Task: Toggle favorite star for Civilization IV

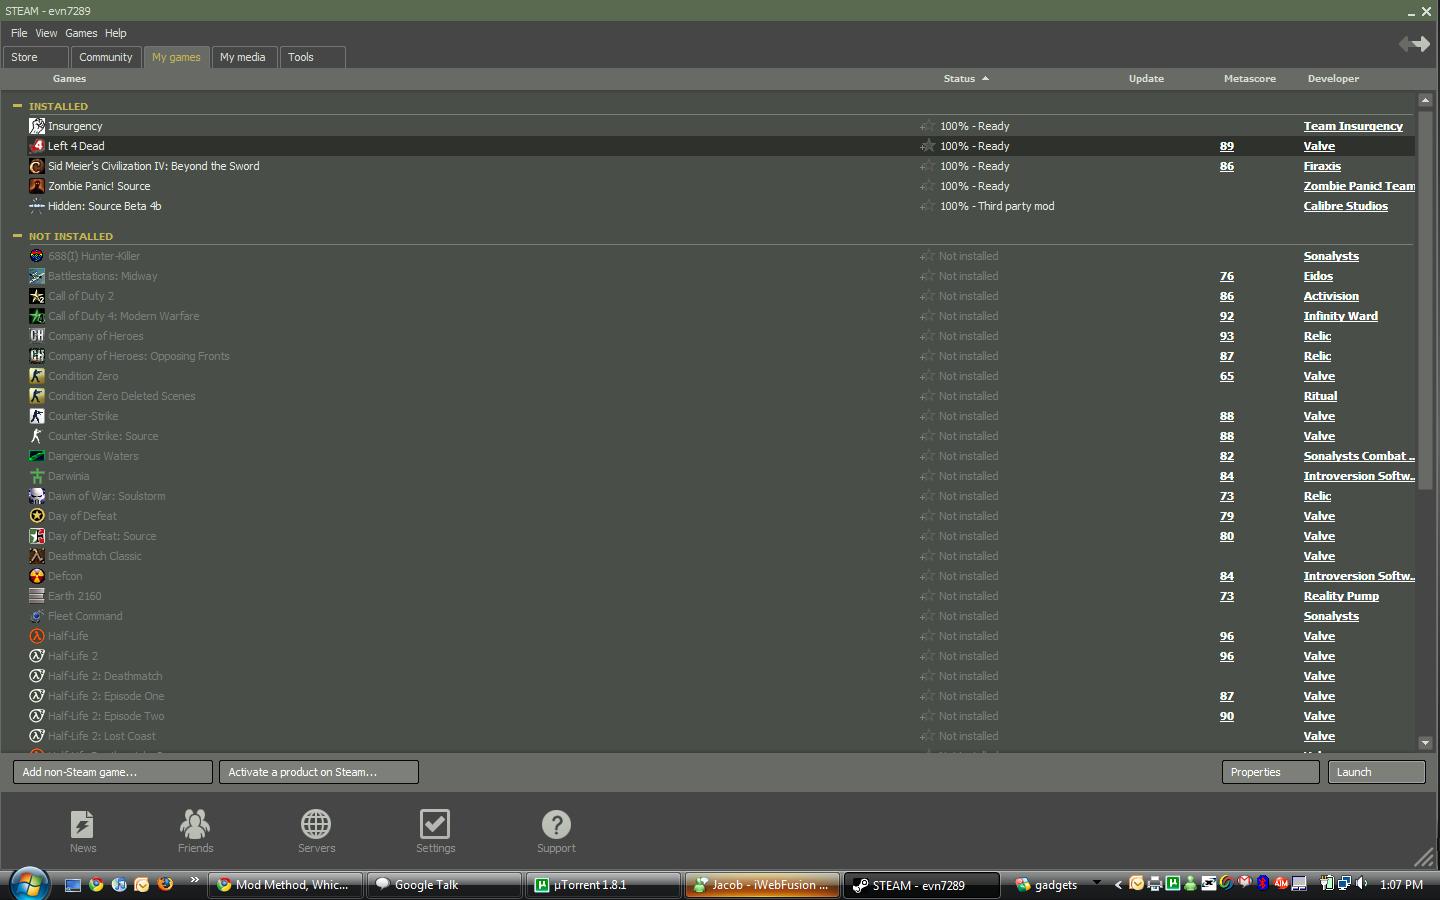Action: point(927,166)
